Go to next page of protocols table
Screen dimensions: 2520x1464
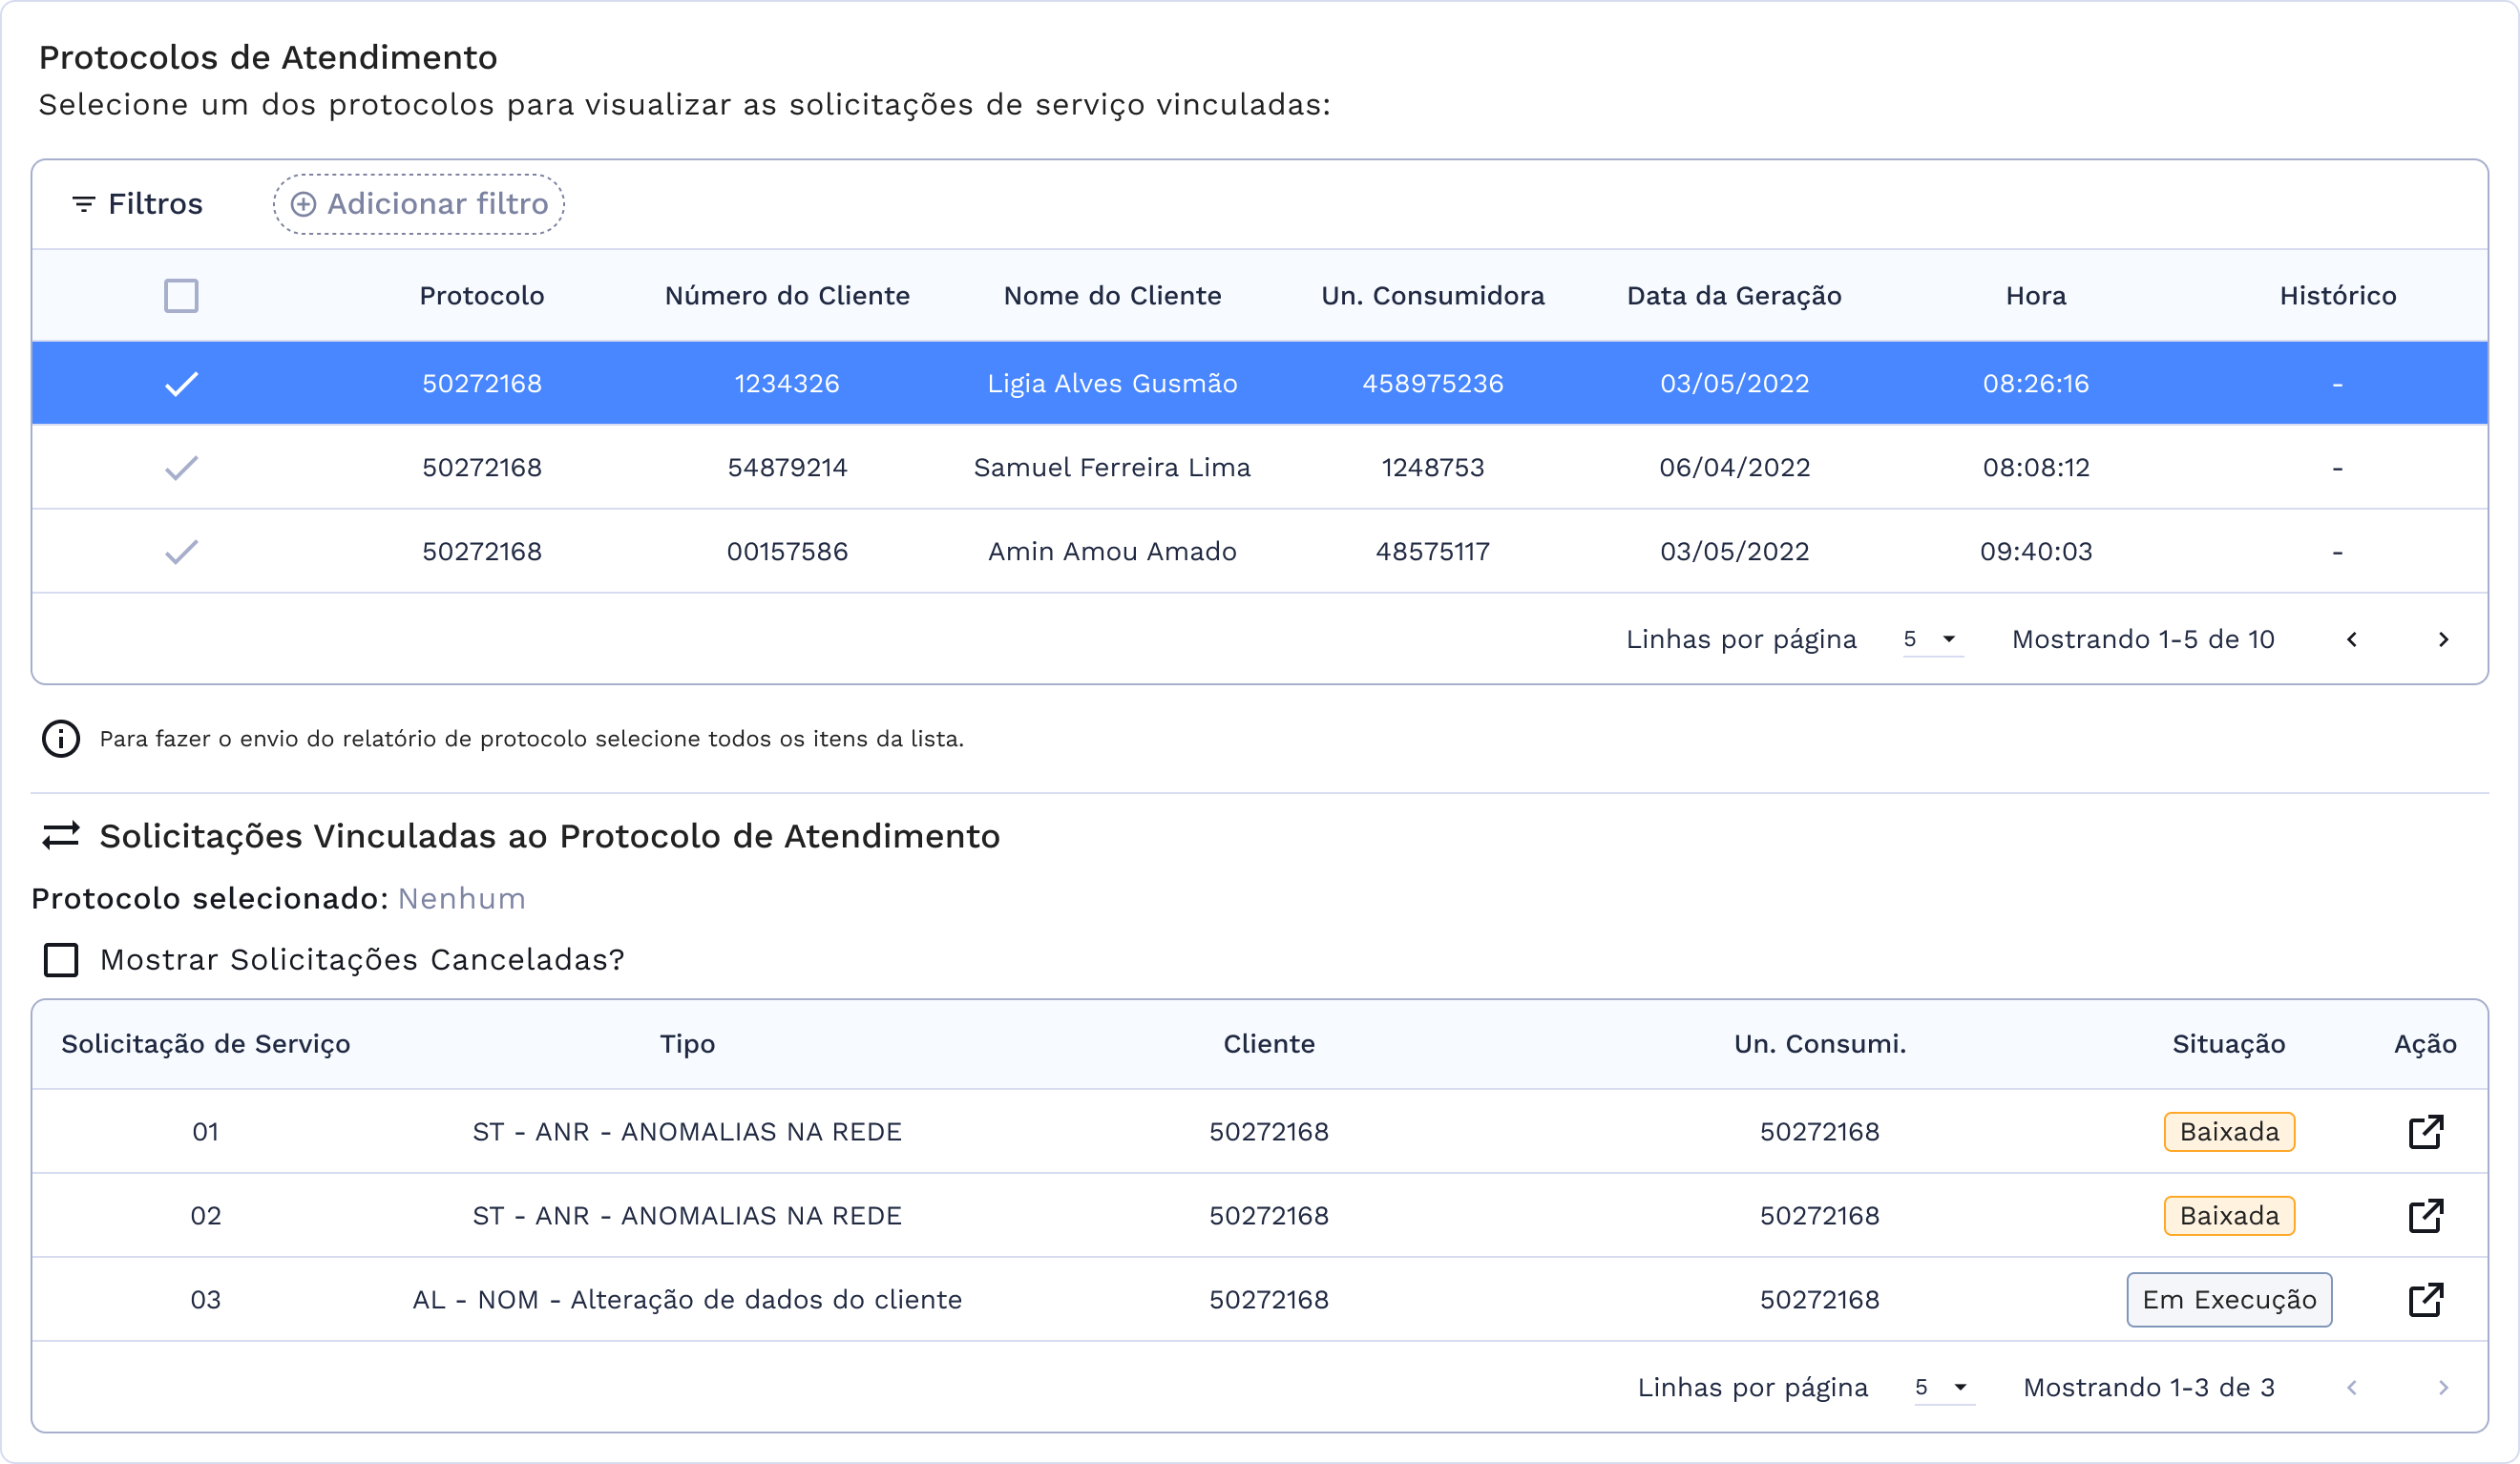2443,640
